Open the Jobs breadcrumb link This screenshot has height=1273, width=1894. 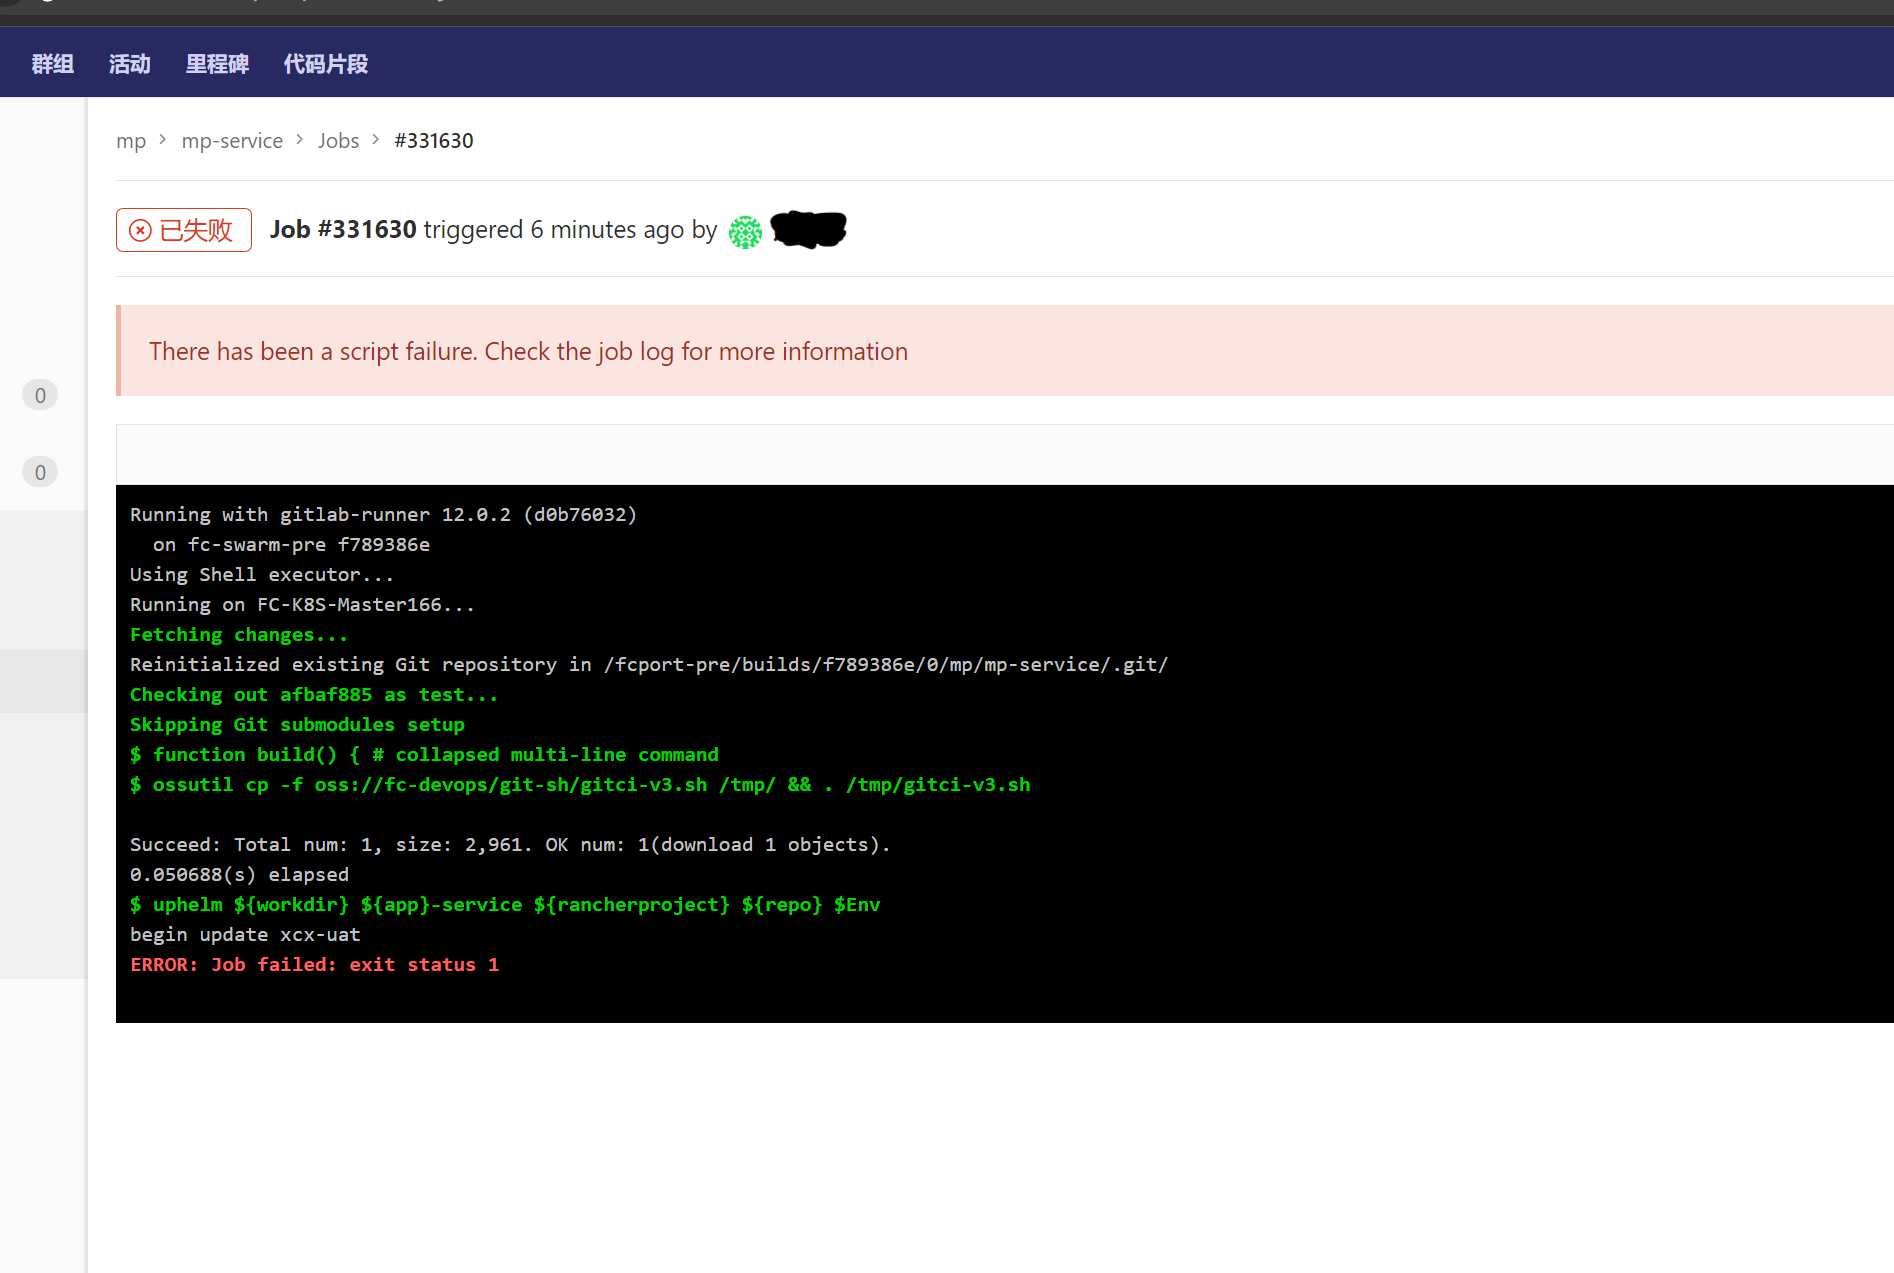click(x=338, y=141)
